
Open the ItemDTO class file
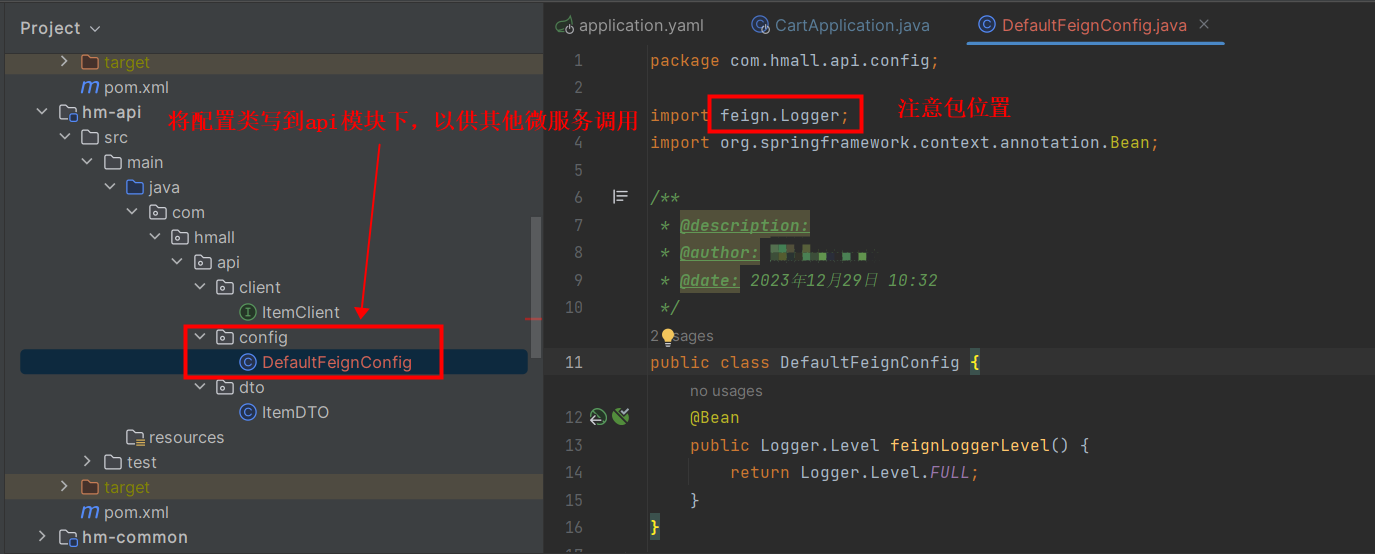tap(295, 412)
